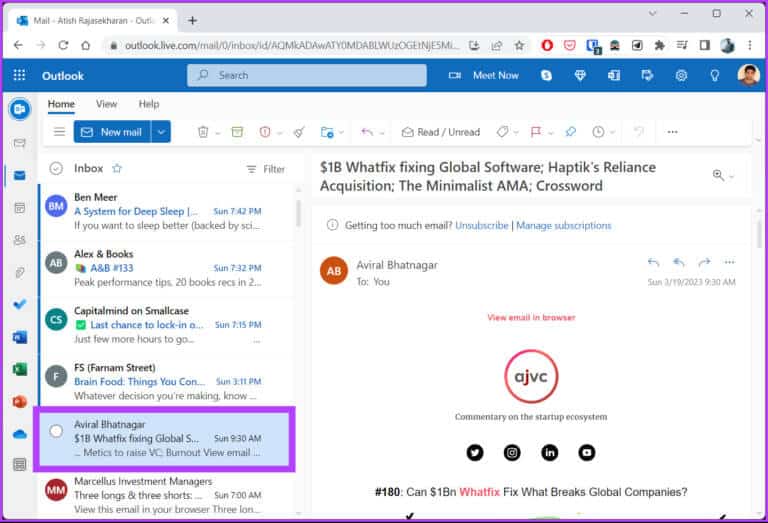Open the tips lightbulb icon
Image resolution: width=768 pixels, height=523 pixels.
(715, 75)
